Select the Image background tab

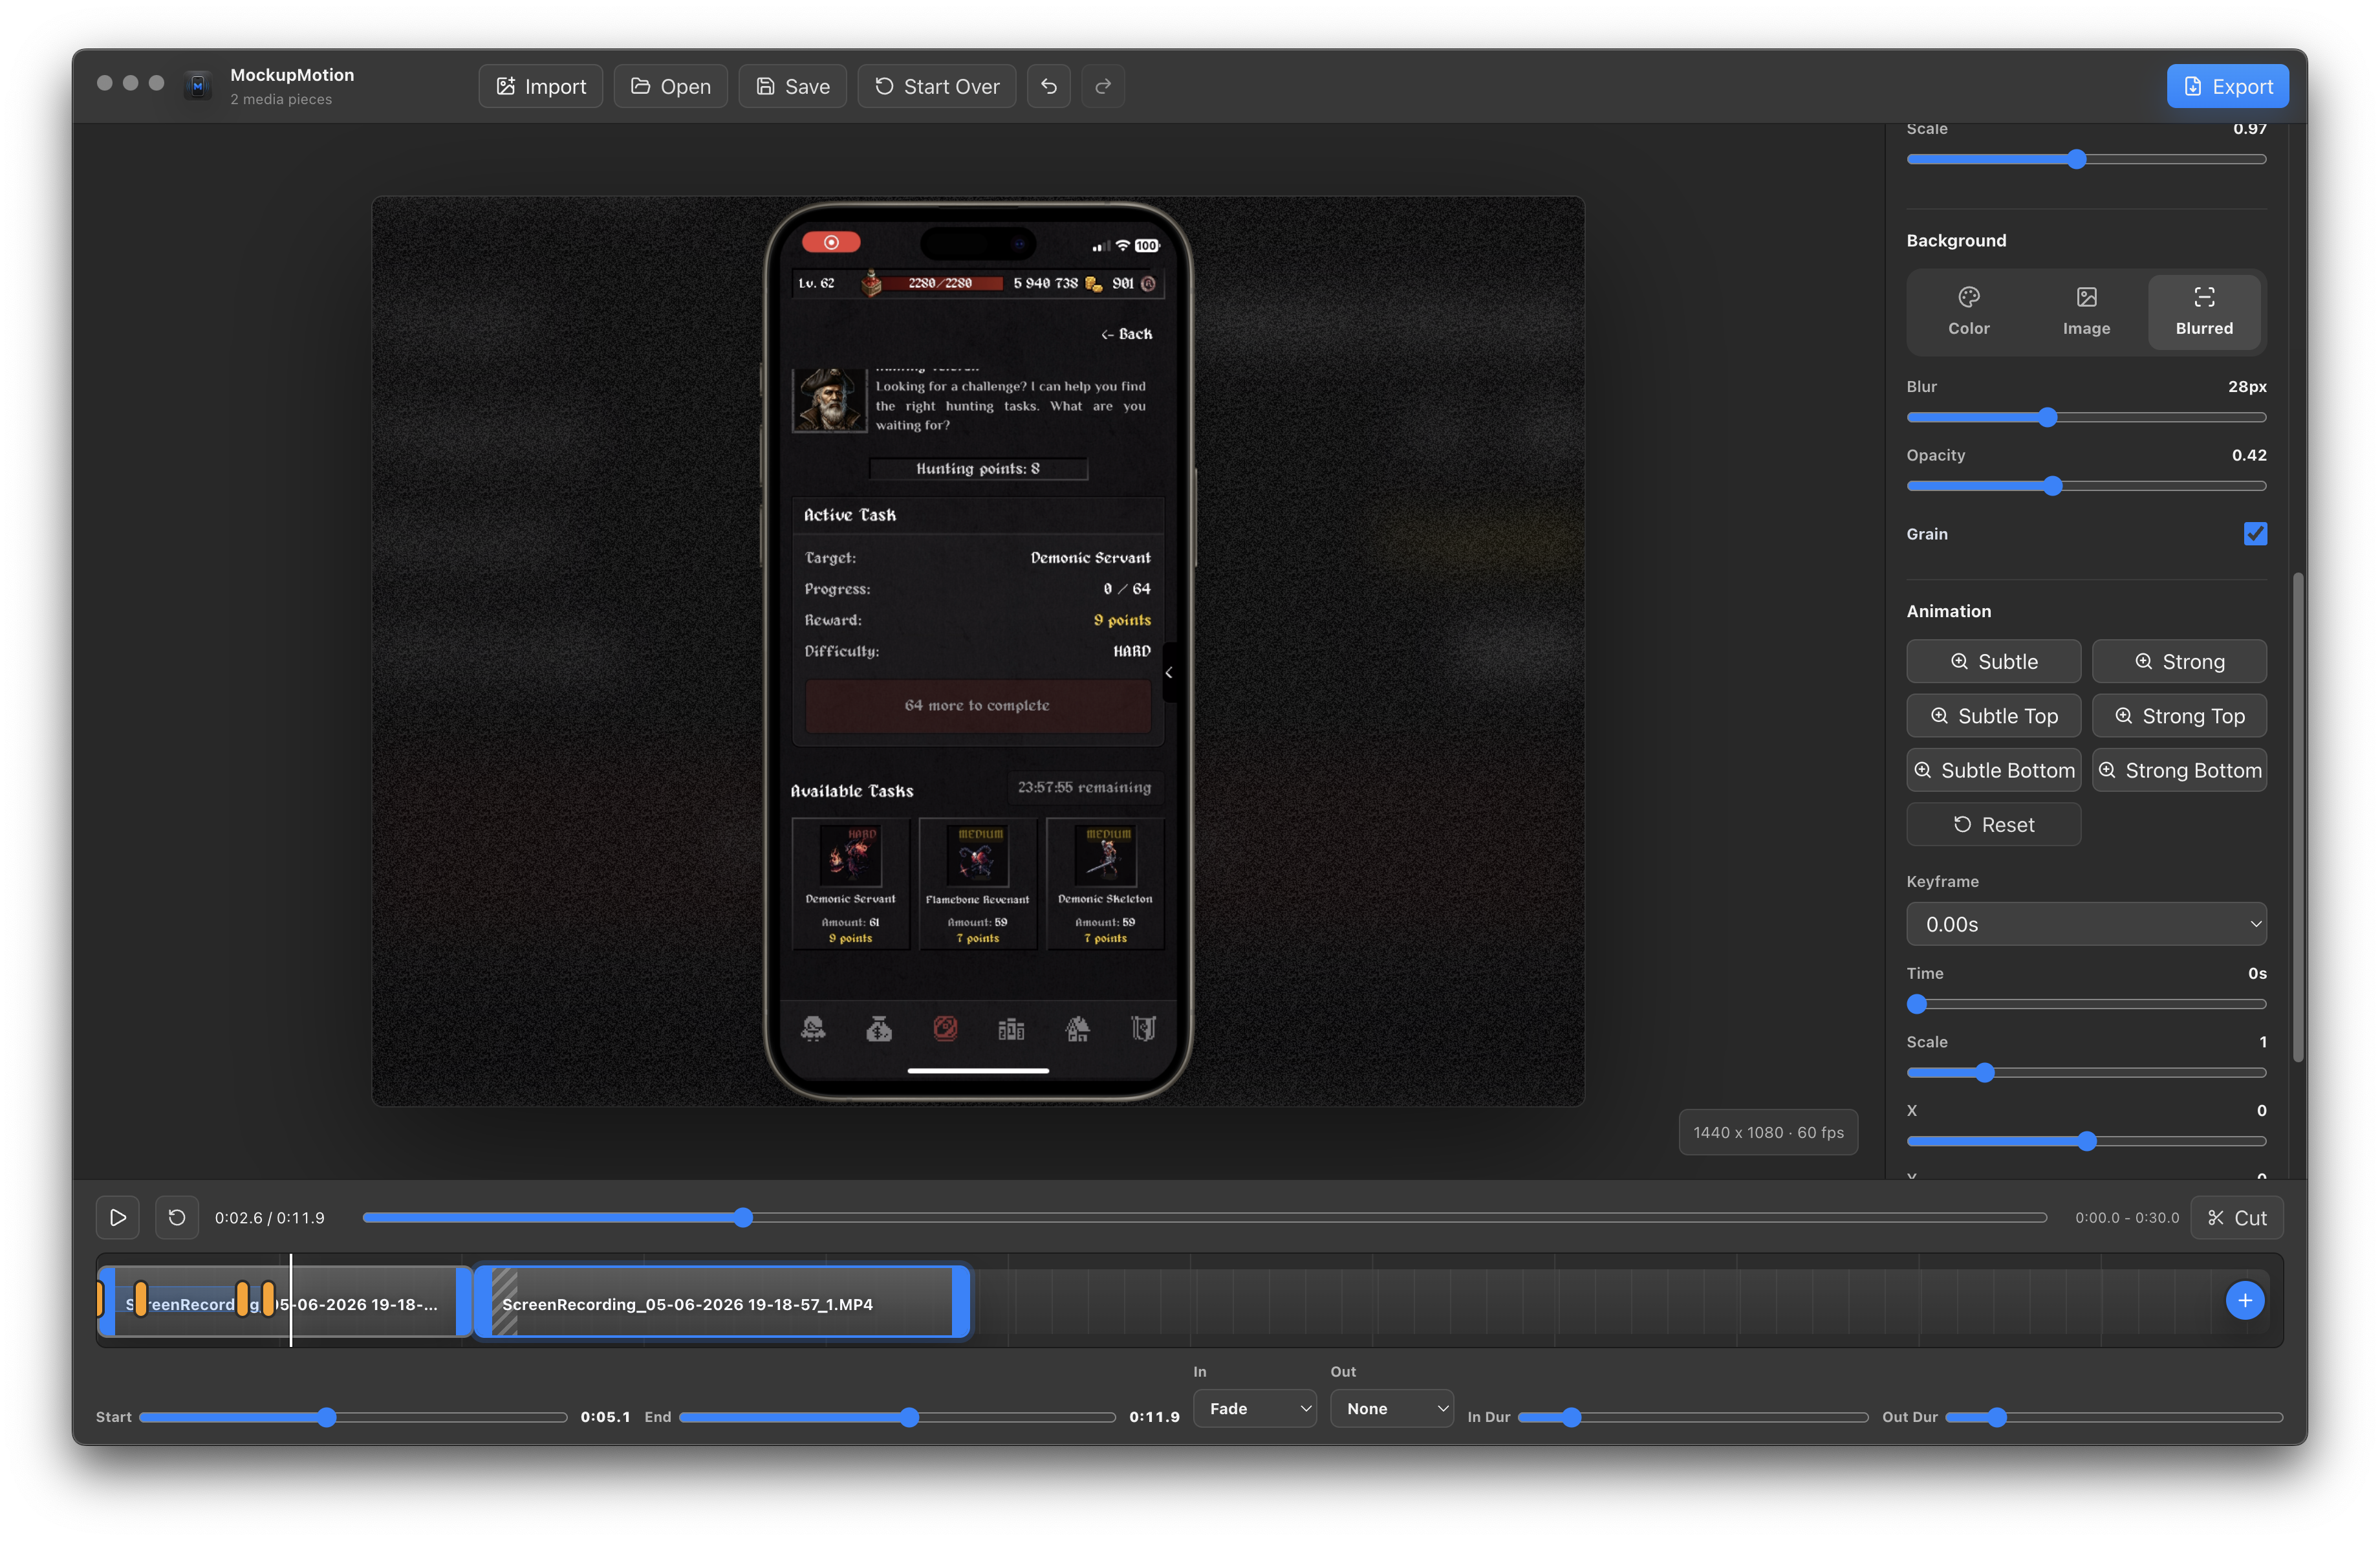2086,311
